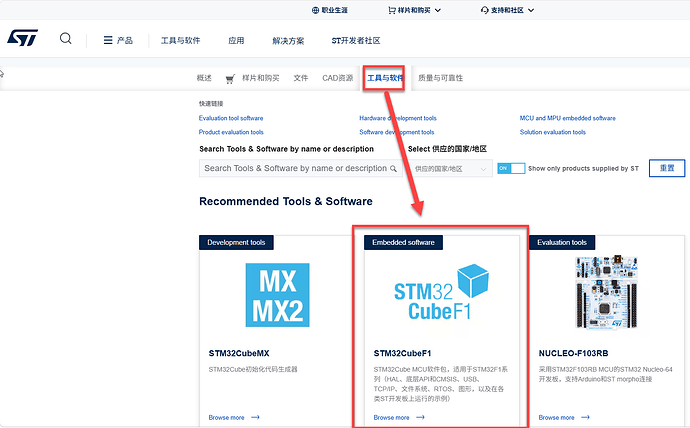Open the 供应的国家/地区 combo box
The image size is (690, 428).
click(450, 169)
